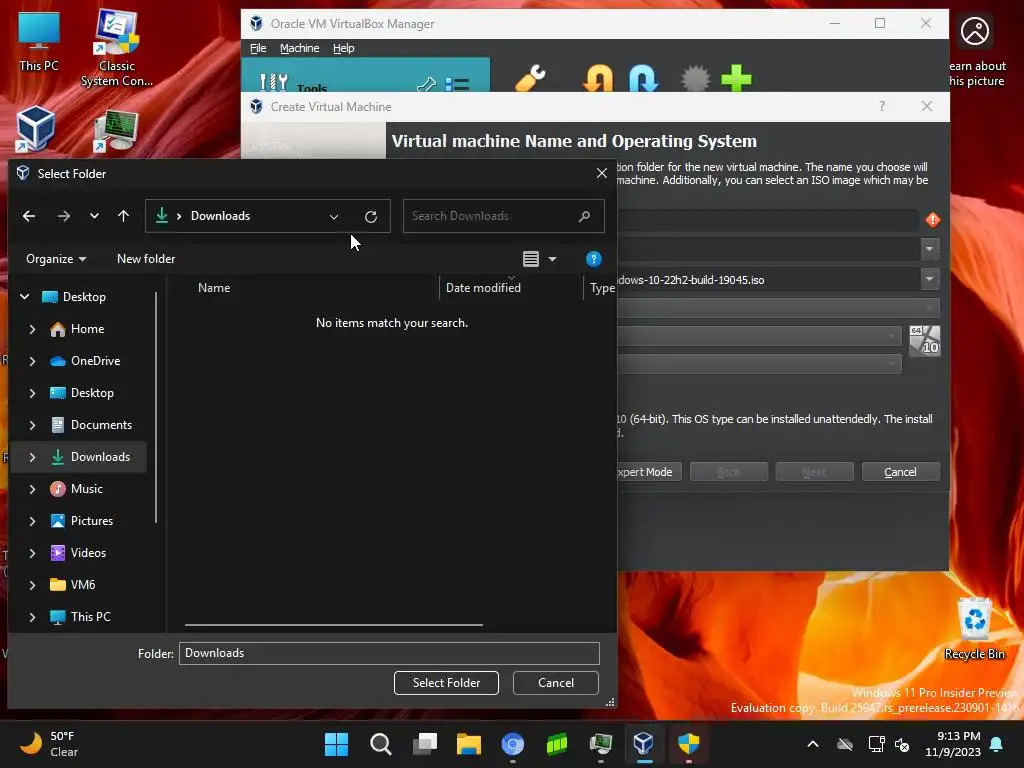The height and width of the screenshot is (768, 1024).
Task: Select Pictures in the navigation tree
Action: [91, 521]
